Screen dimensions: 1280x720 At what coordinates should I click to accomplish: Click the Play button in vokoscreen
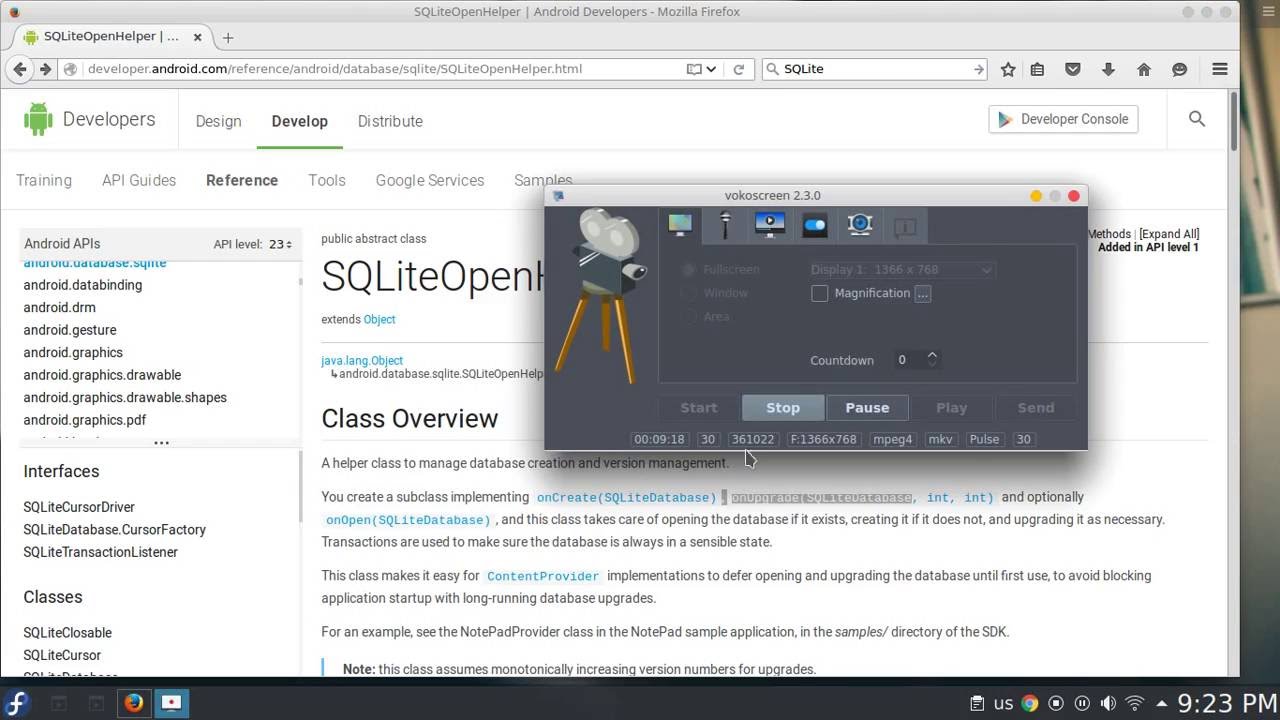951,407
